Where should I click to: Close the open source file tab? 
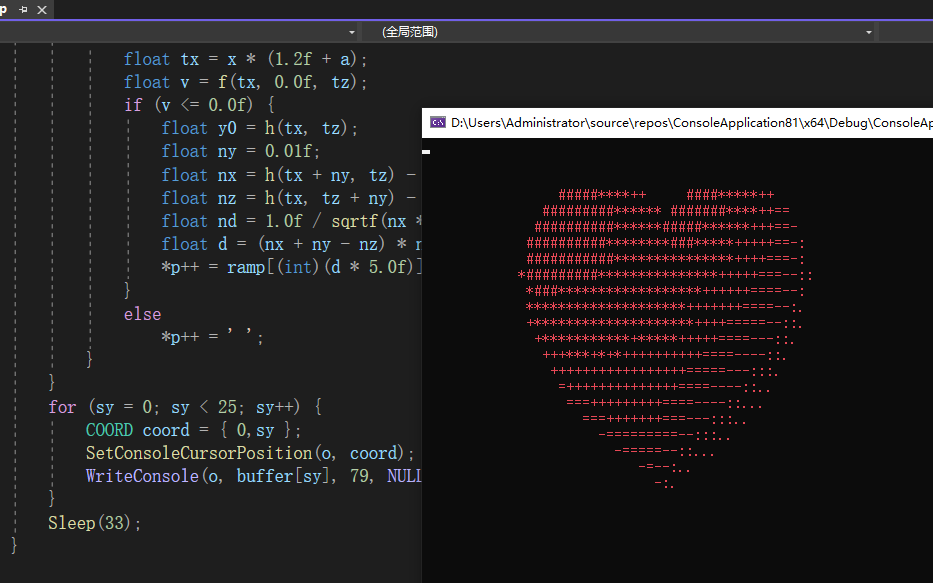(x=42, y=8)
